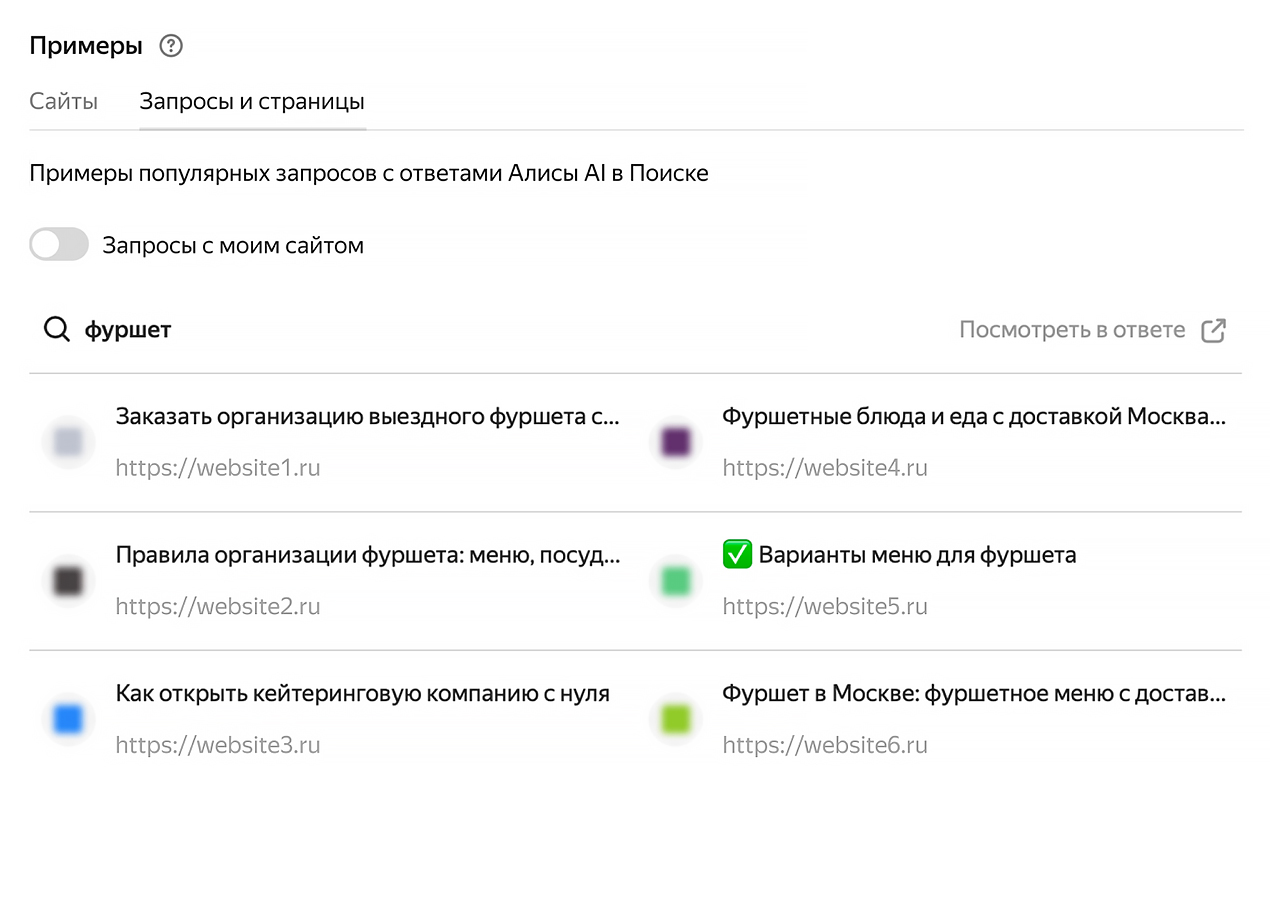
Task: Click the teal-green favicon for website5.ru
Action: [x=676, y=580]
